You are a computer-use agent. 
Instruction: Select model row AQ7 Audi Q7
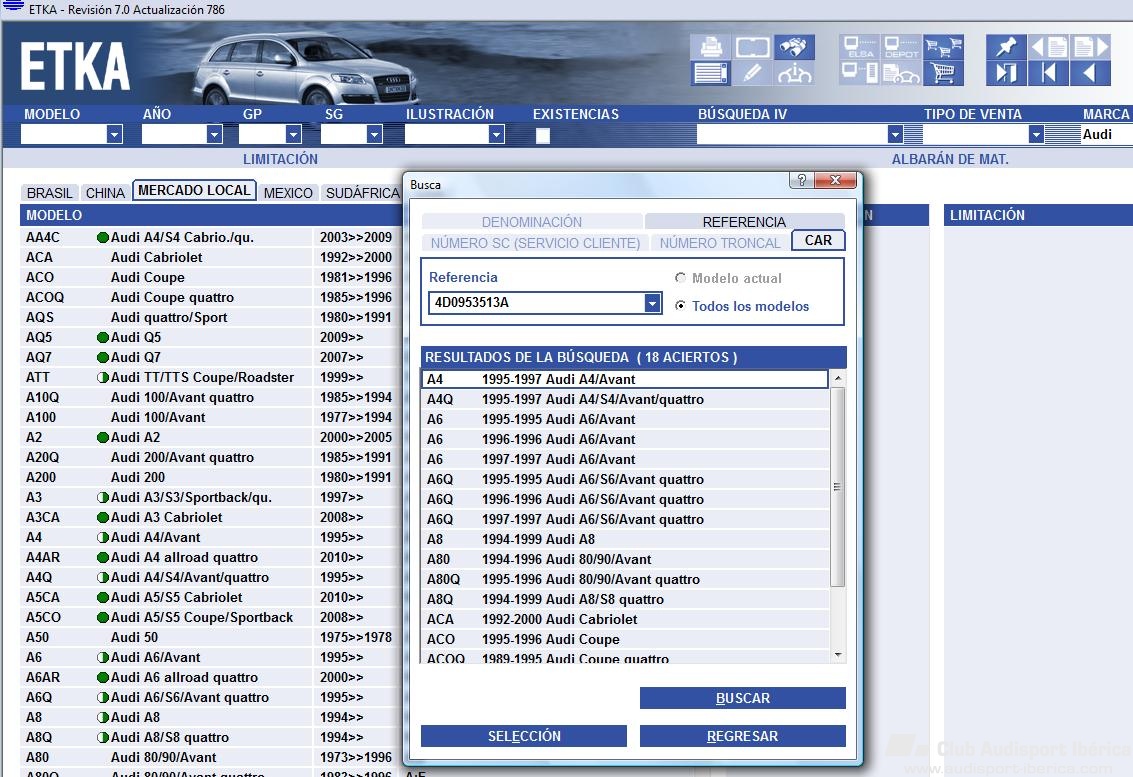pyautogui.click(x=210, y=357)
